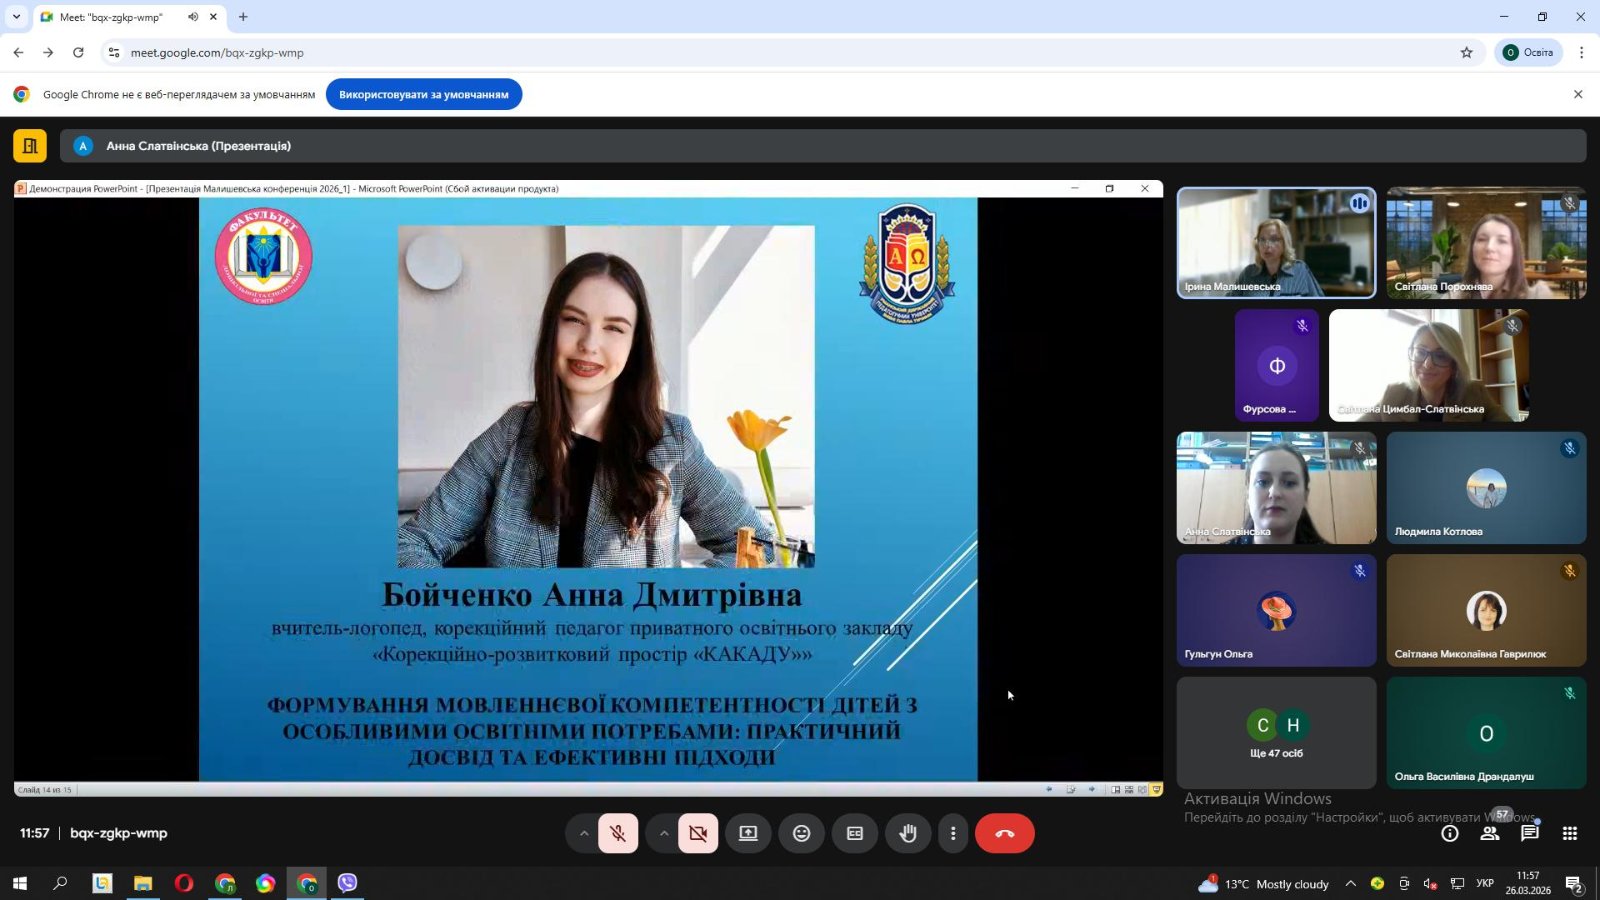The width and height of the screenshot is (1600, 900).
Task: Open the chat panel icon
Action: coord(1529,833)
